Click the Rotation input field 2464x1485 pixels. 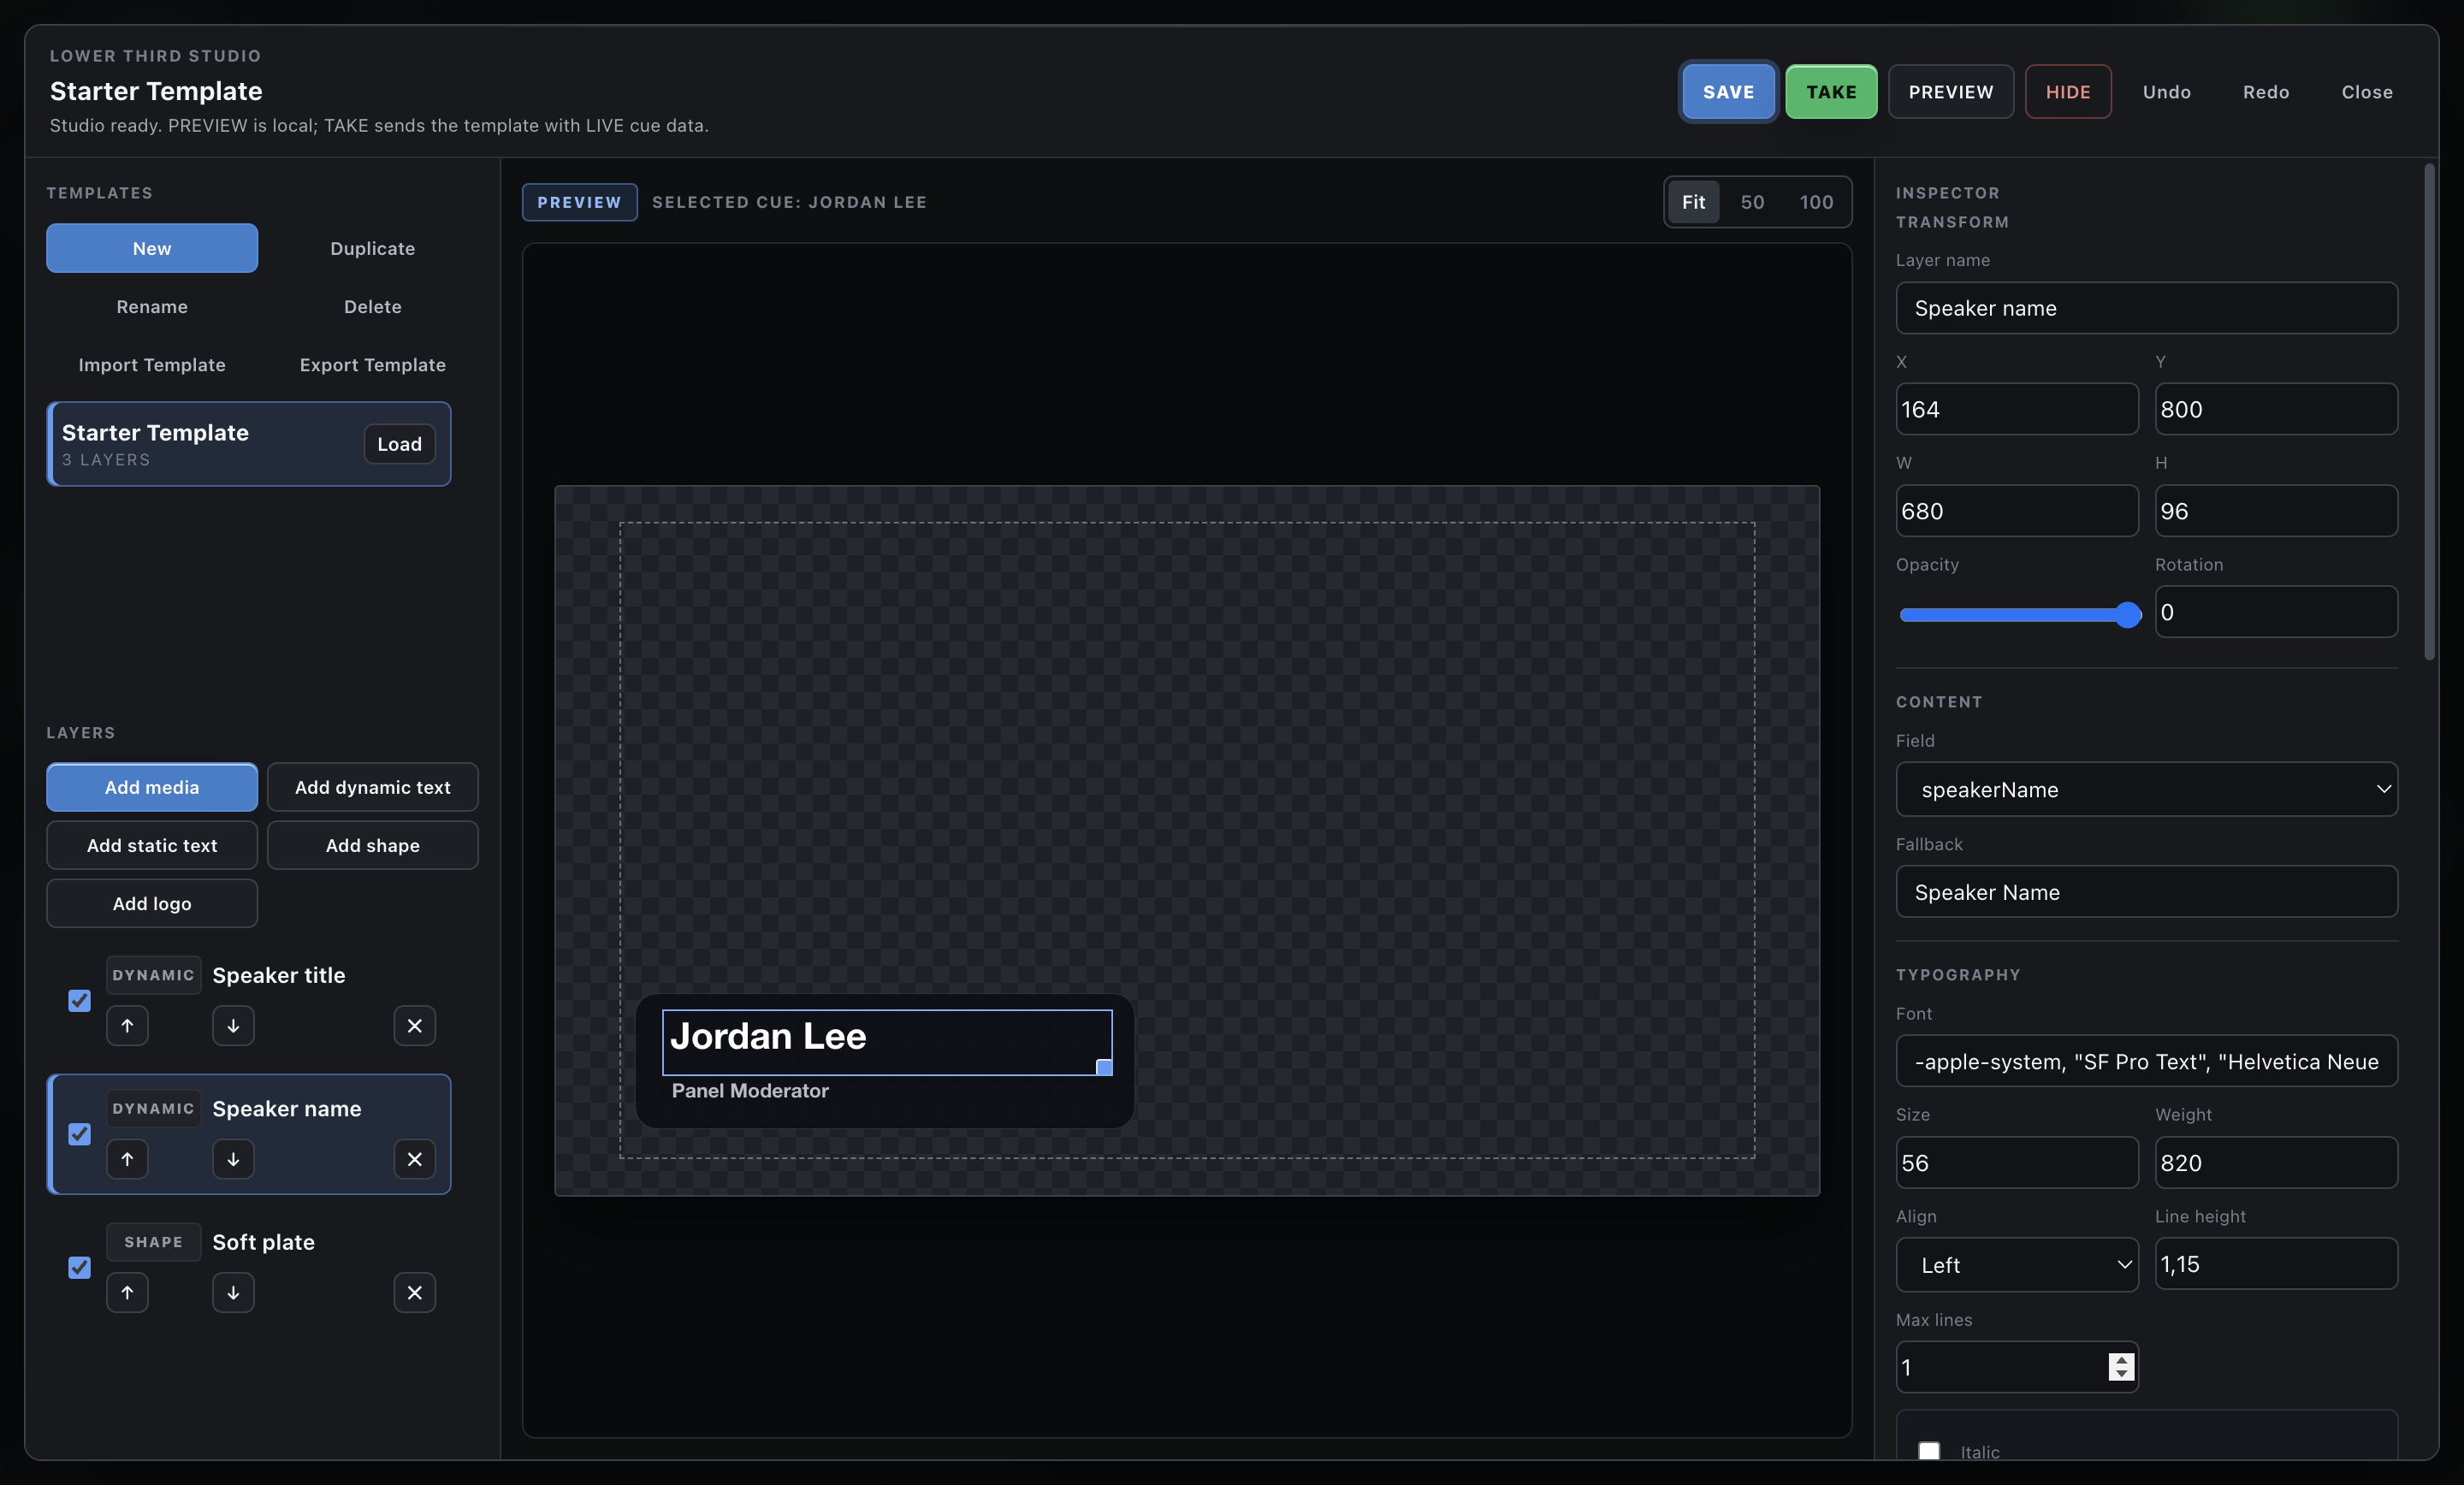pyautogui.click(x=2276, y=612)
